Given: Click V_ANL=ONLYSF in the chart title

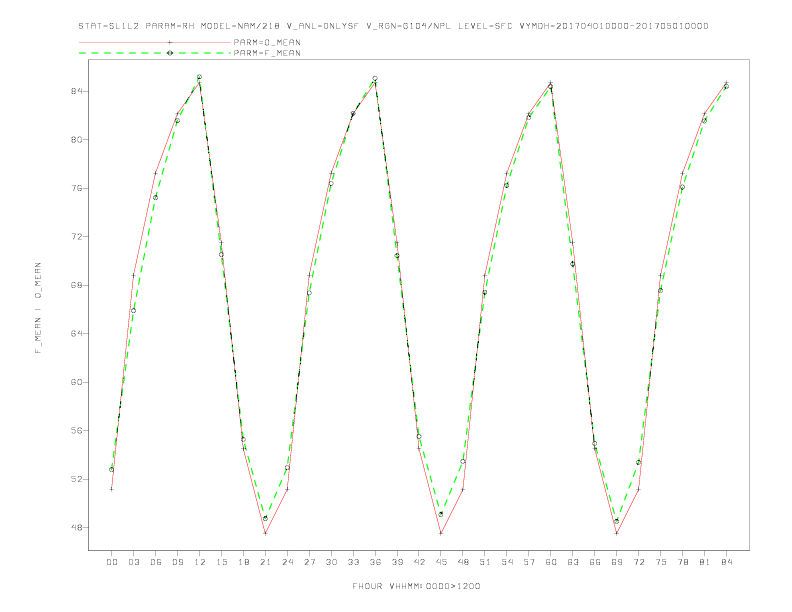Looking at the screenshot, I should [x=322, y=26].
